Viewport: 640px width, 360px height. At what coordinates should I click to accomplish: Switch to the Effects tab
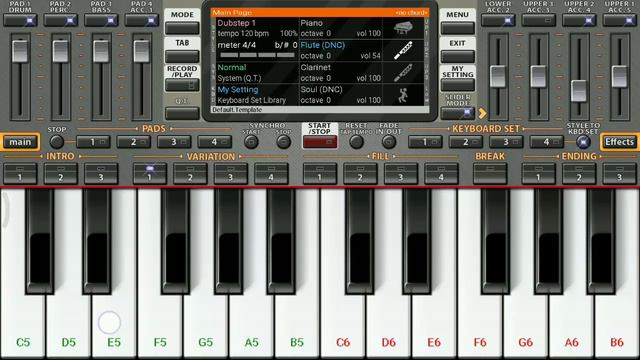click(x=620, y=142)
